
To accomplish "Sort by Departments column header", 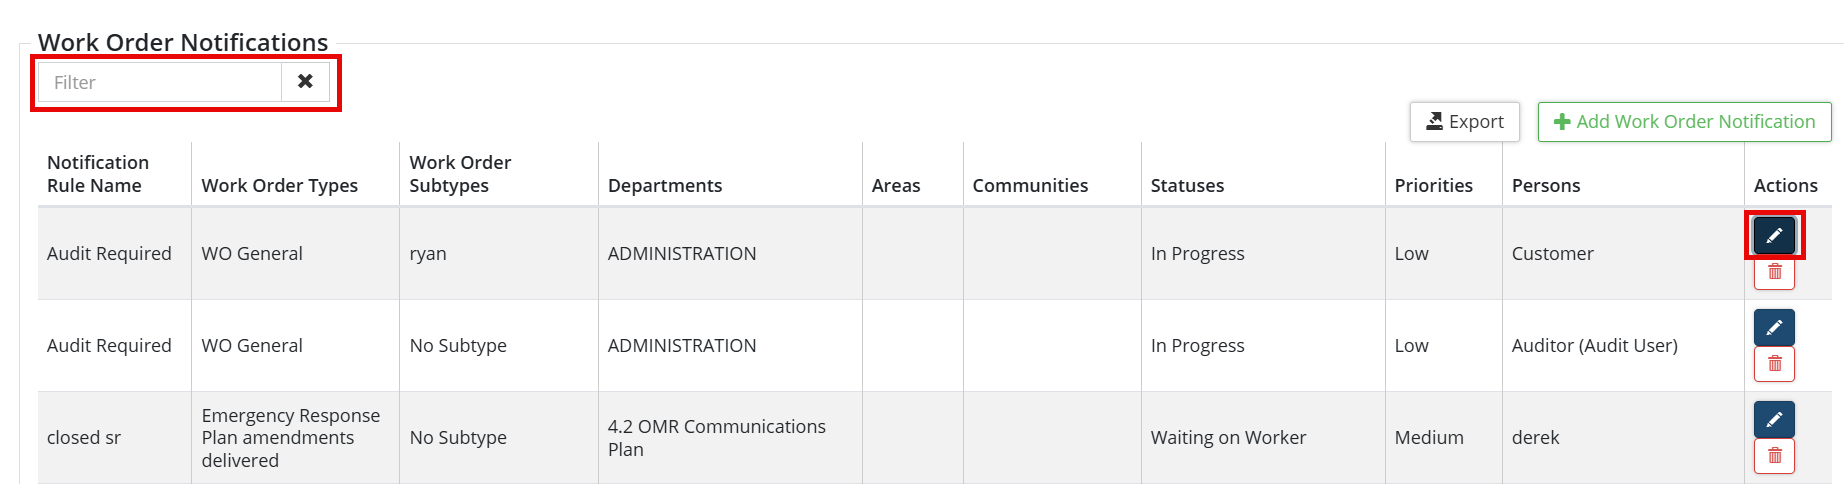I will pyautogui.click(x=664, y=186).
